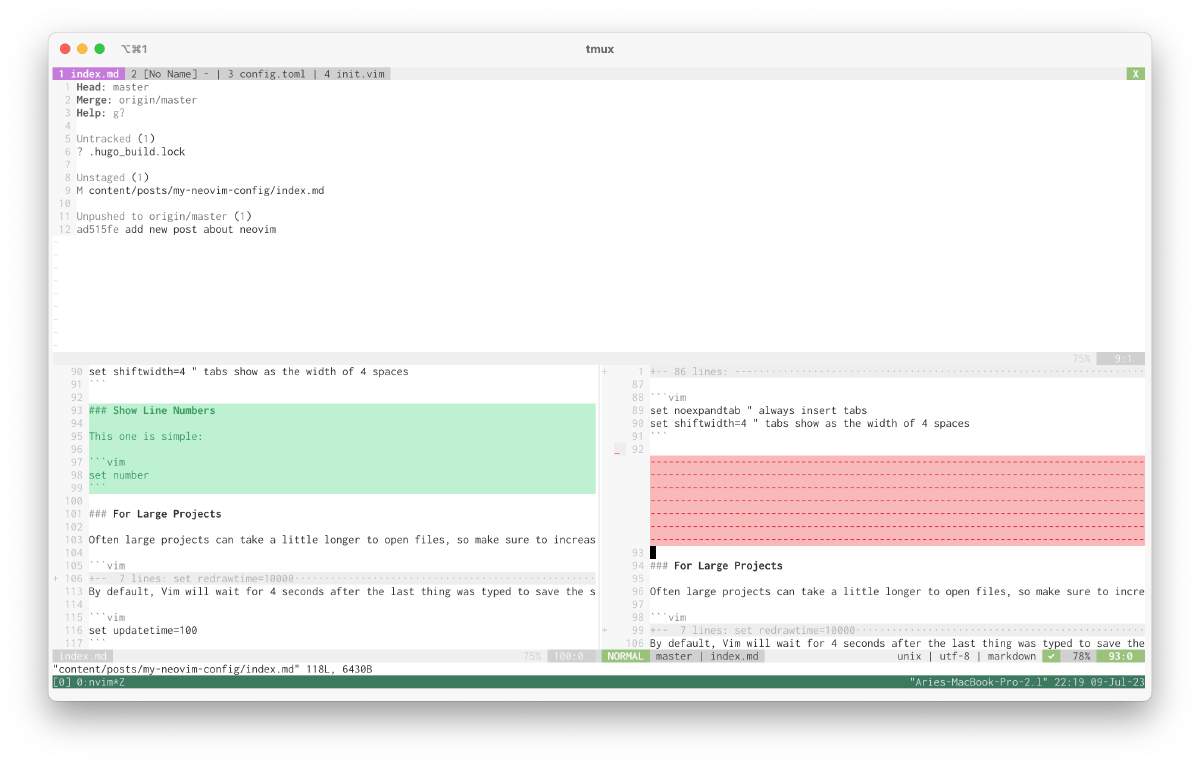Click the tabline close X button
This screenshot has height=765, width=1200.
pos(1135,74)
